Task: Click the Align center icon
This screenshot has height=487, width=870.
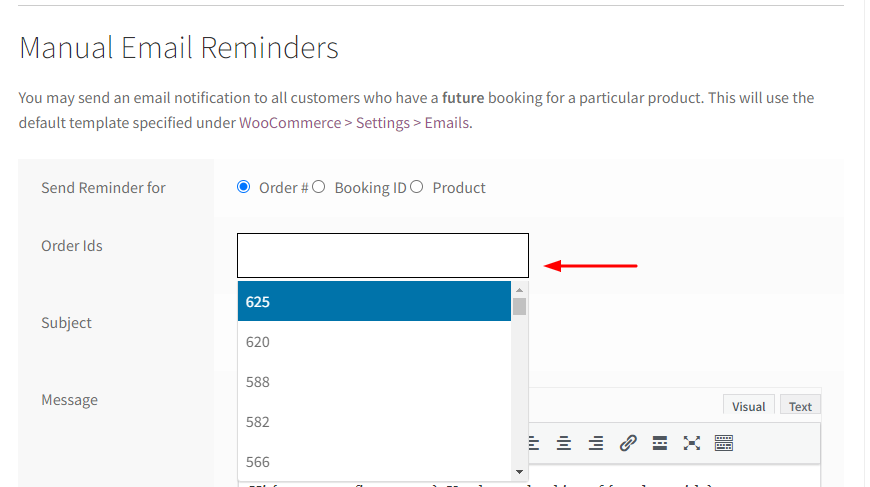Action: [564, 443]
